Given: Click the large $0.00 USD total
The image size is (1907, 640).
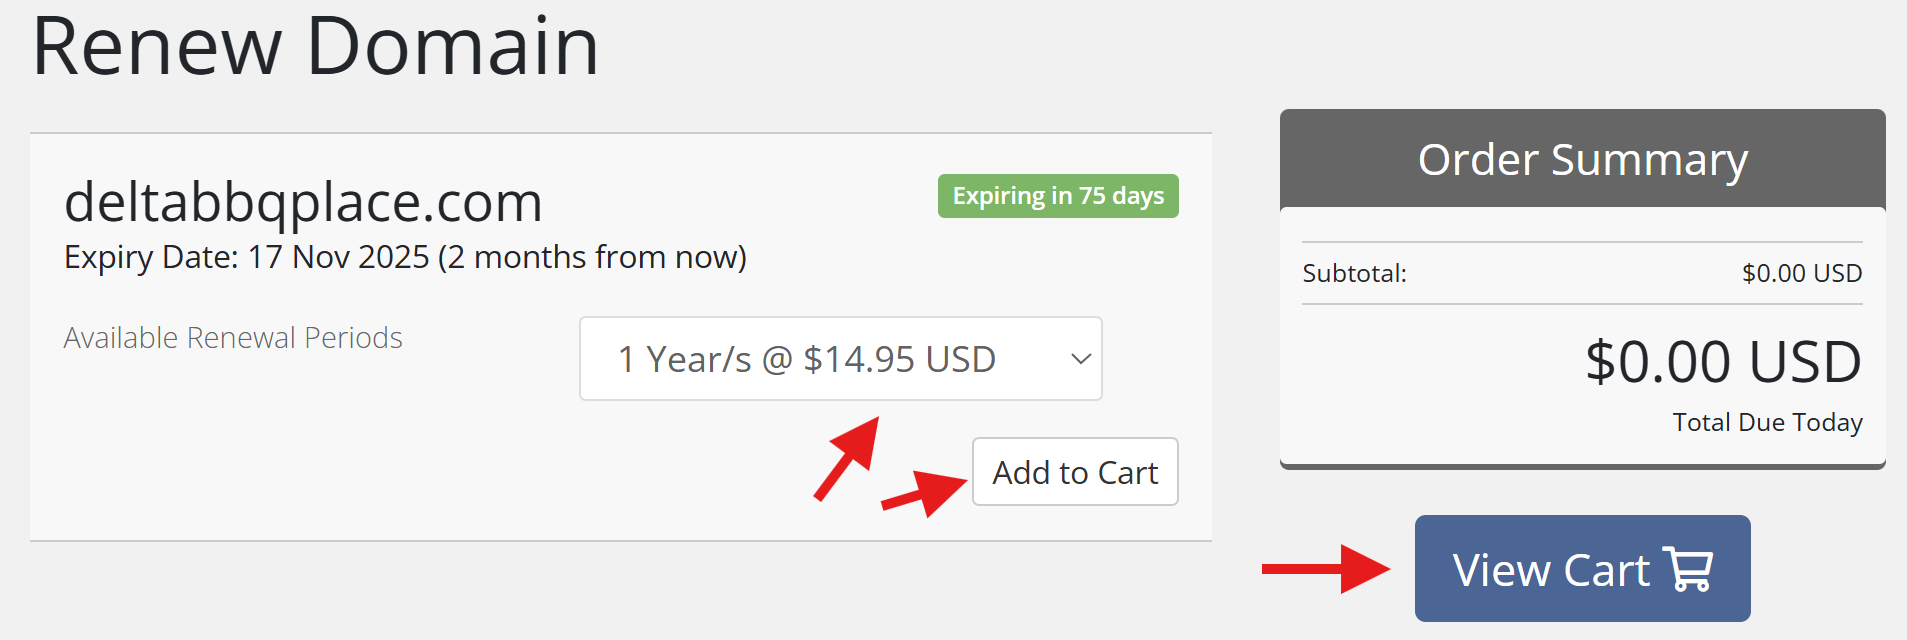Looking at the screenshot, I should [x=1723, y=362].
